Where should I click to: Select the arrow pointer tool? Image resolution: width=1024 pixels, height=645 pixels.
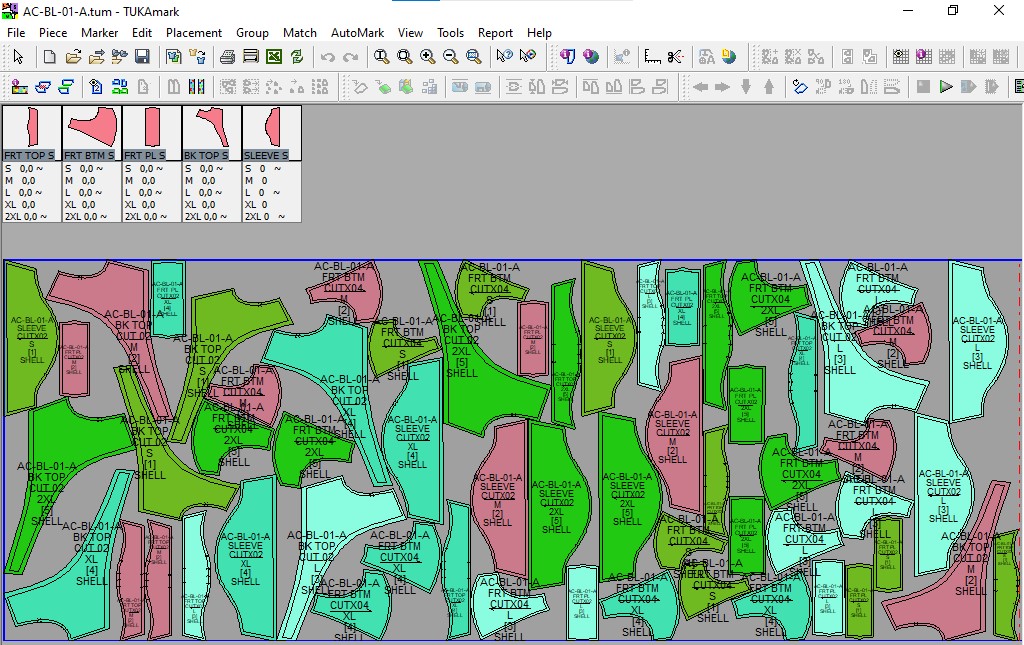click(18, 57)
